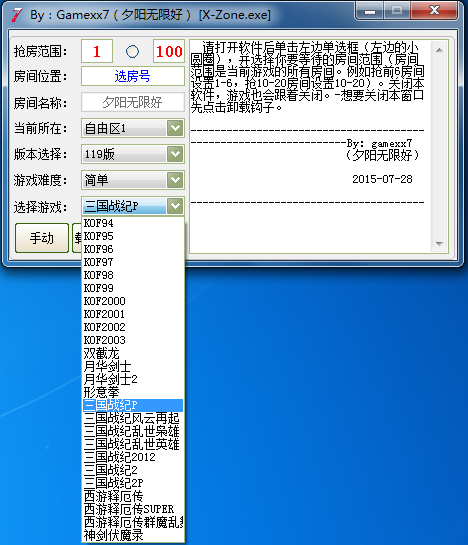Image resolution: width=468 pixels, height=545 pixels.
Task: Select KOF2001 in the game list
Action: coord(133,314)
